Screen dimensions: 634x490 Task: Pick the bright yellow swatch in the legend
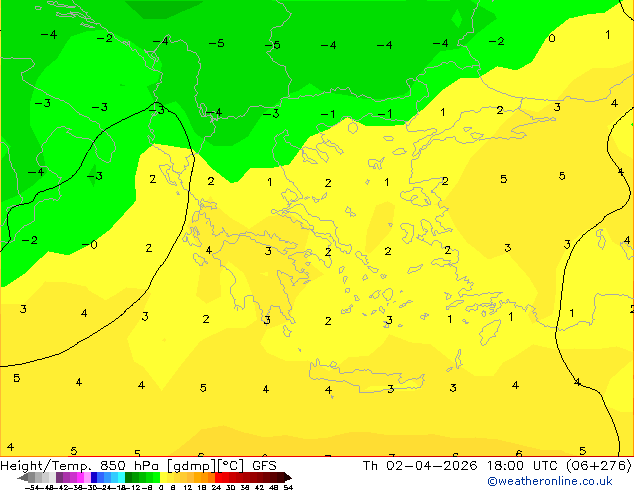pos(163,477)
